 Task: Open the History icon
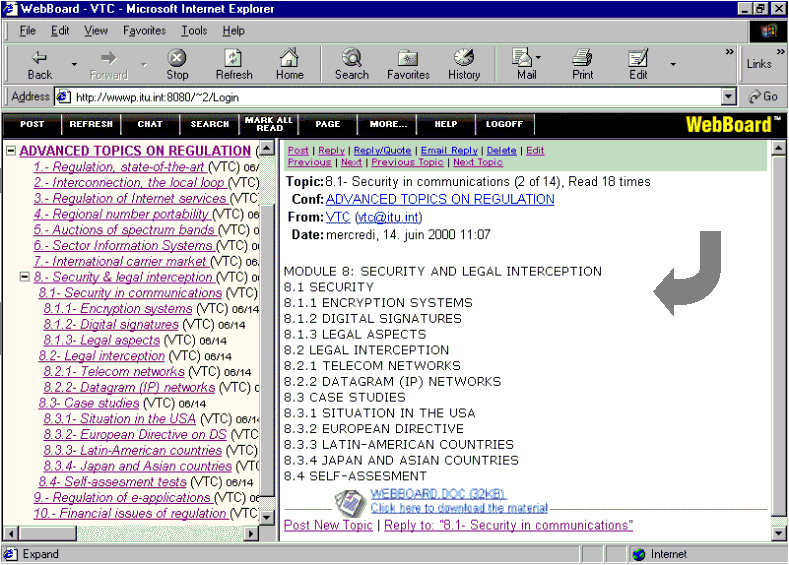coord(464,58)
